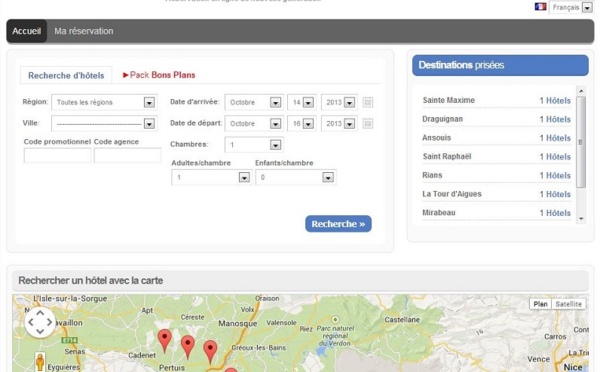Click Nice label on the map
The width and height of the screenshot is (600, 372).
(x=572, y=367)
